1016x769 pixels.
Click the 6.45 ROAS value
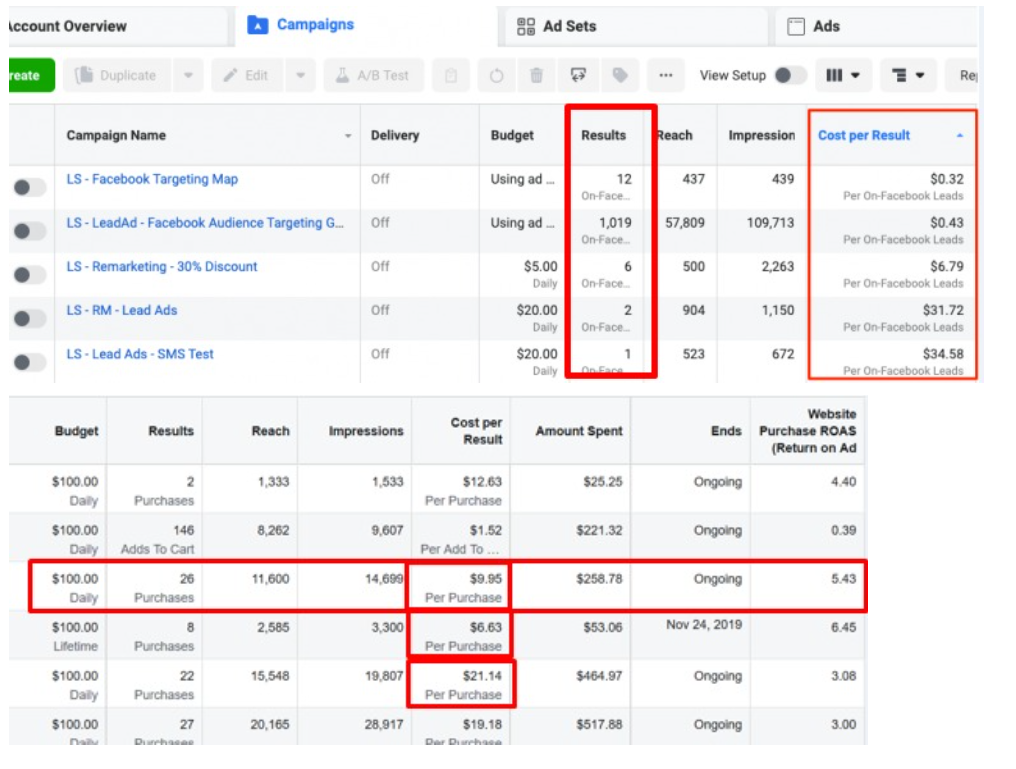[x=844, y=627]
